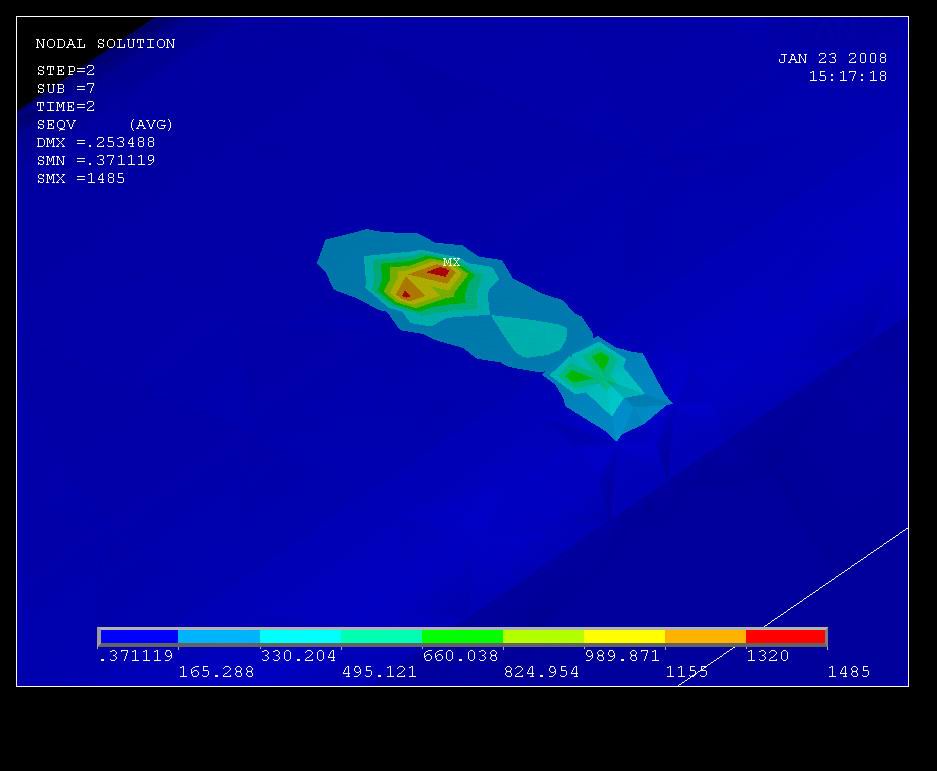Viewport: 937px width, 771px height.
Task: Click legend value 824.954
Action: 541,672
